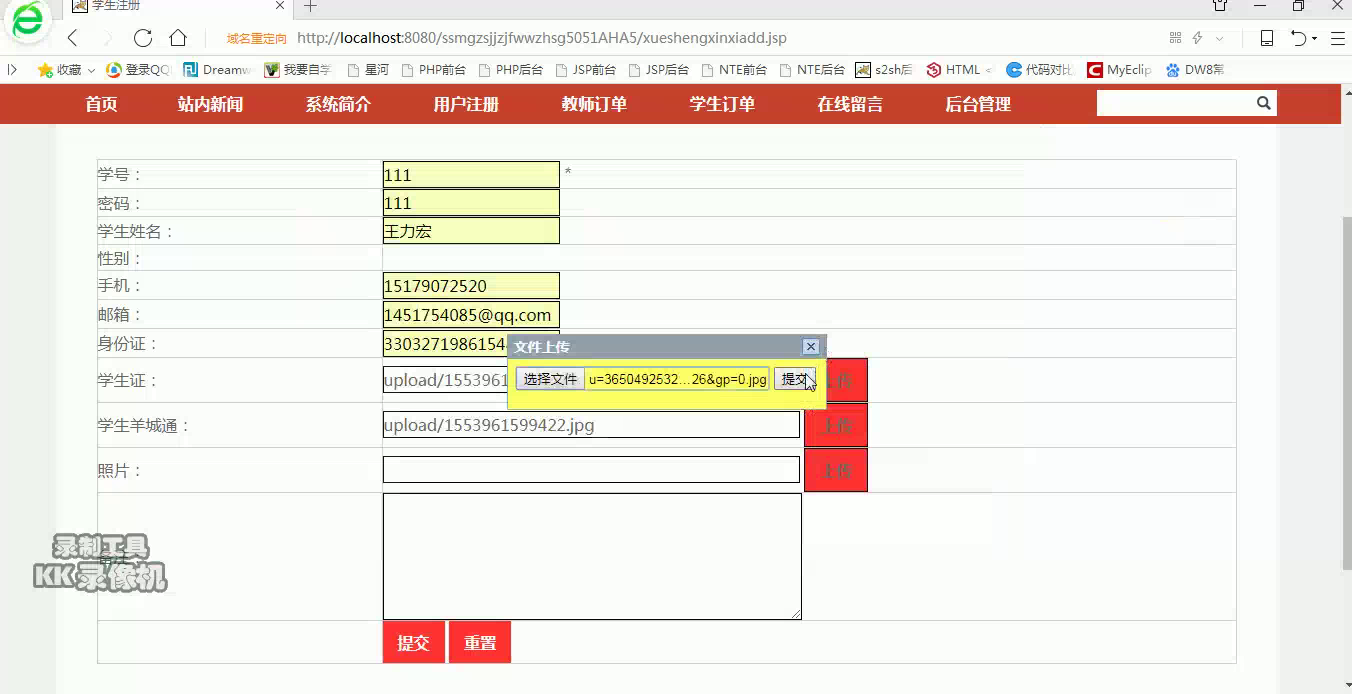
Task: Open the PHP前台 bookmark
Action: coord(433,70)
